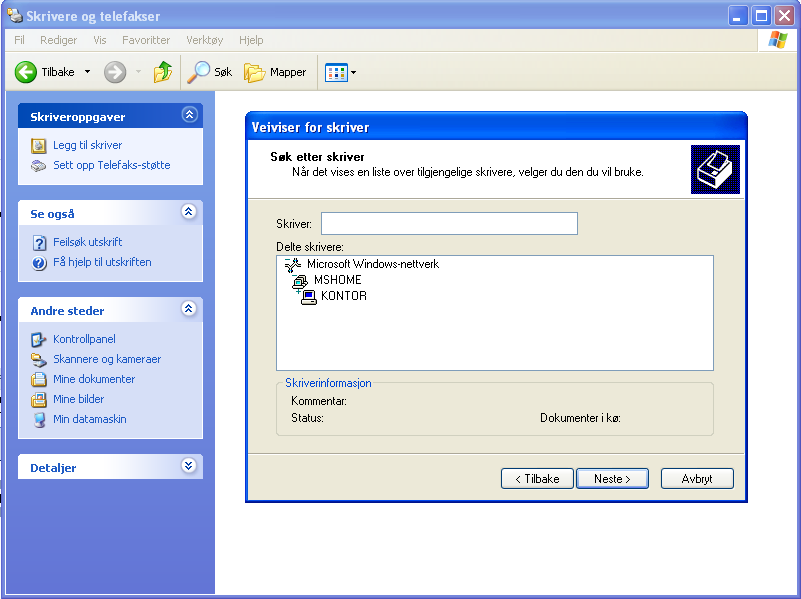Click the Min datamaskin computer icon
The width and height of the screenshot is (801, 599).
coord(39,420)
